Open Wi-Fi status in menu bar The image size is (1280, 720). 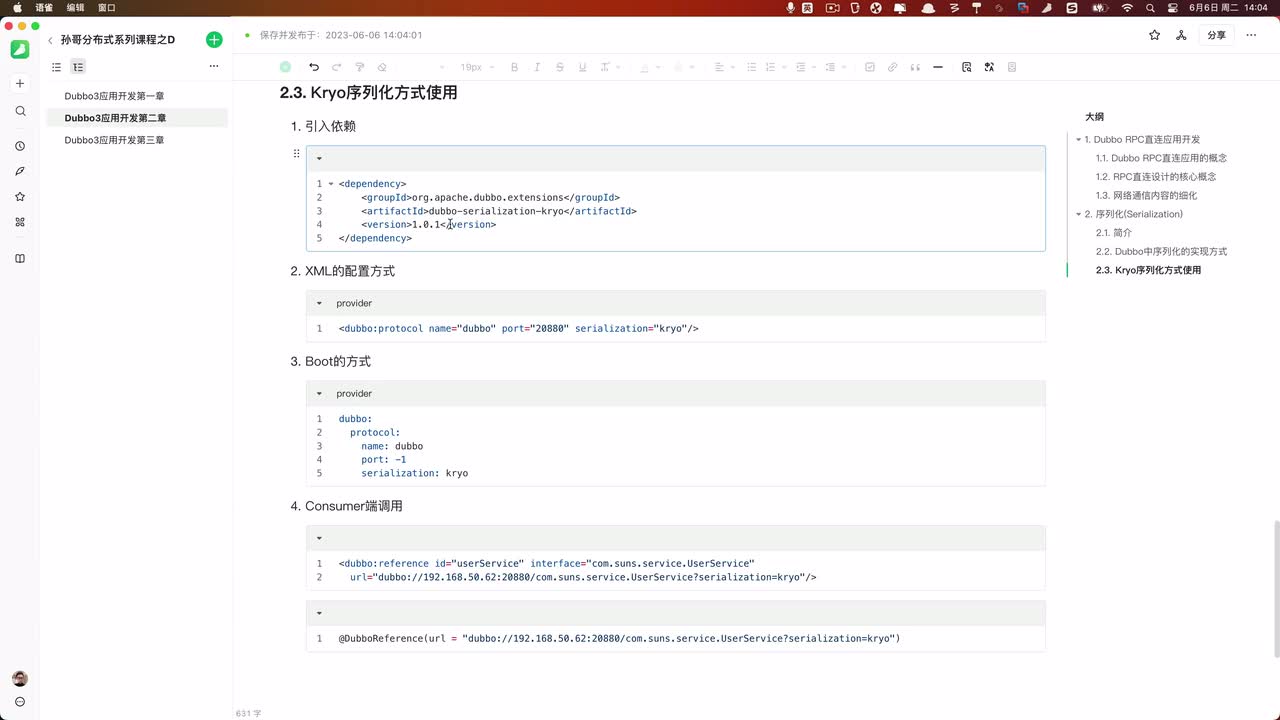tap(1127, 7)
